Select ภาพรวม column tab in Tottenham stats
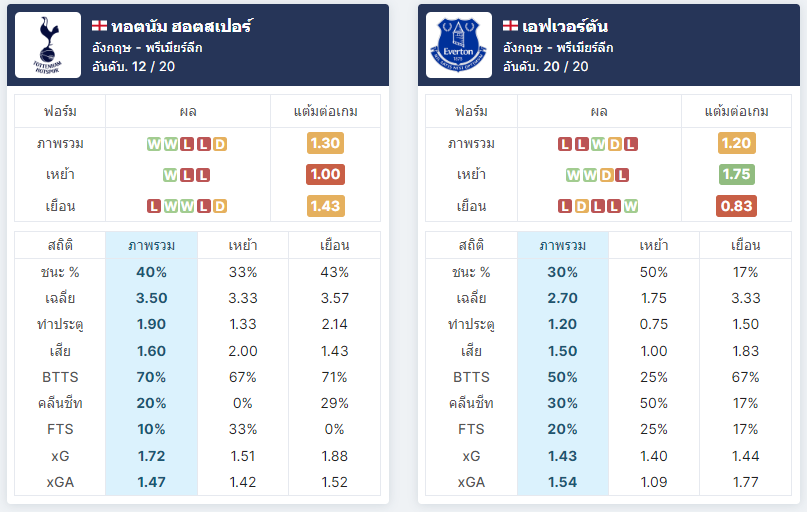Screen dimensions: 807x512 tap(151, 245)
